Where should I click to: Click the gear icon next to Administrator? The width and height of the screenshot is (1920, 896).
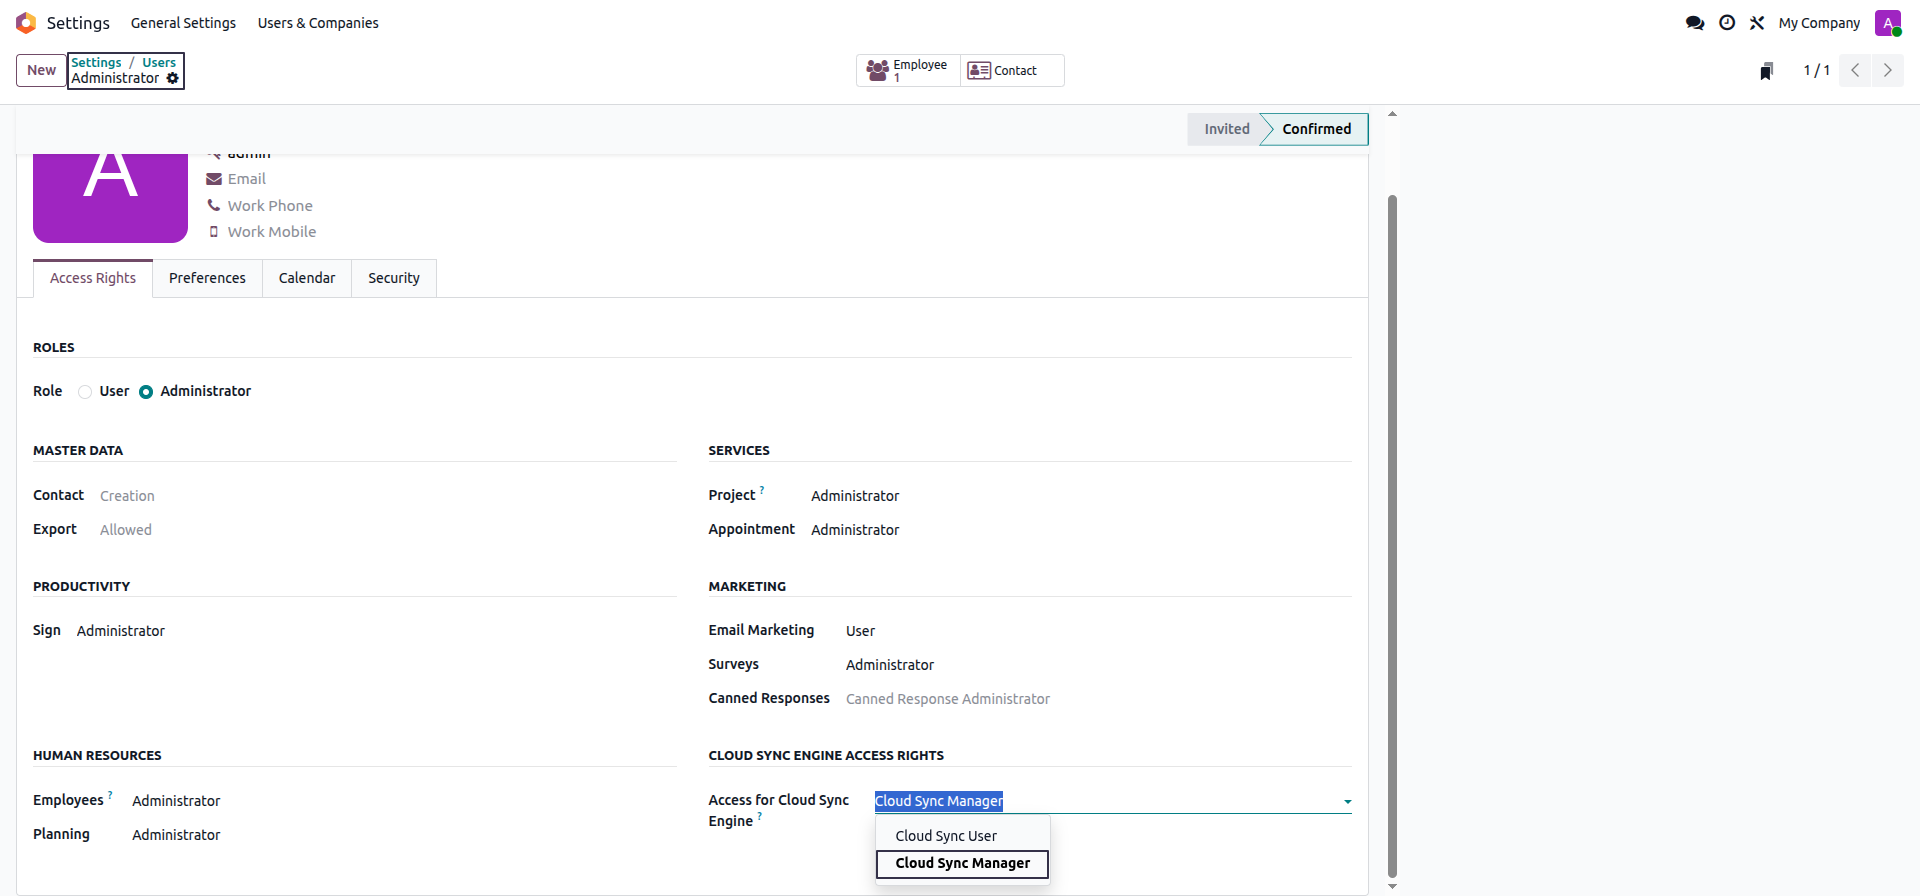coord(172,78)
